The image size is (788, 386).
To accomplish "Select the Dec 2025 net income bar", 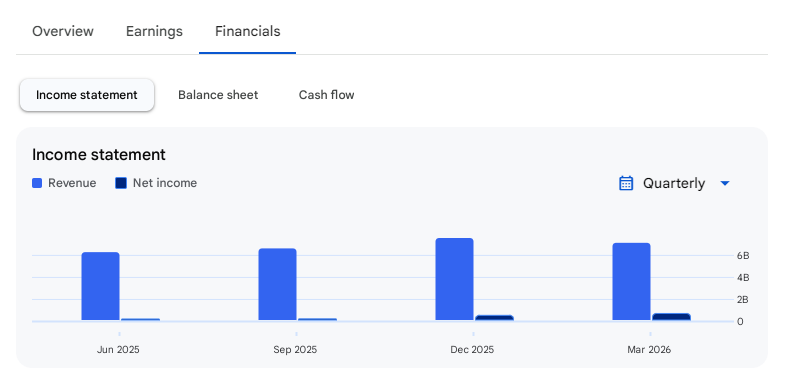I will coord(494,318).
